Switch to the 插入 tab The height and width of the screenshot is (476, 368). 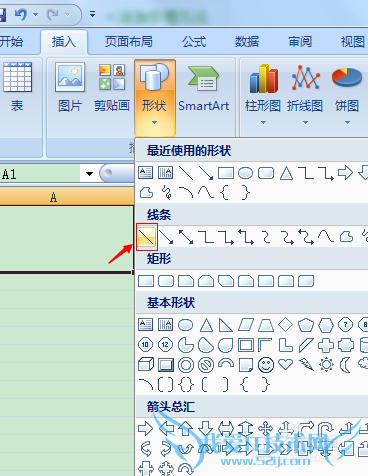[64, 42]
